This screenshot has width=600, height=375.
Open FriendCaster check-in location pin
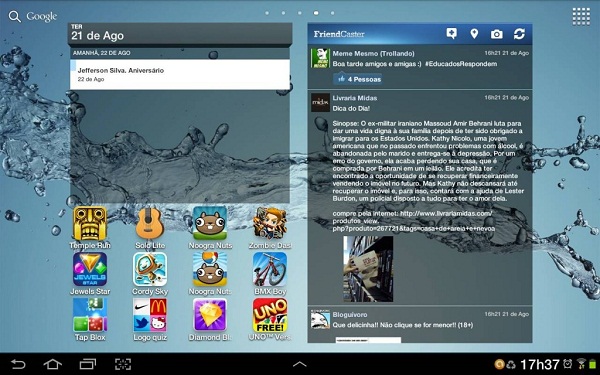point(474,34)
